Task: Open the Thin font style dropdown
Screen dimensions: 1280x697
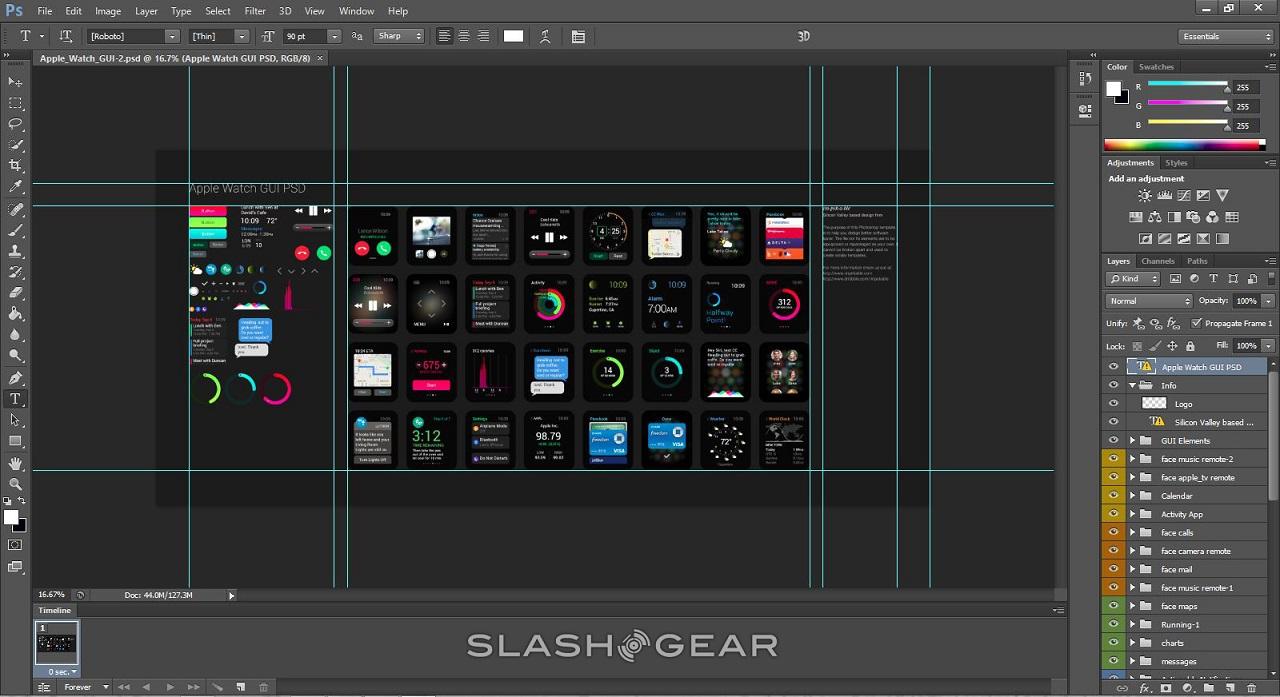Action: coord(241,36)
